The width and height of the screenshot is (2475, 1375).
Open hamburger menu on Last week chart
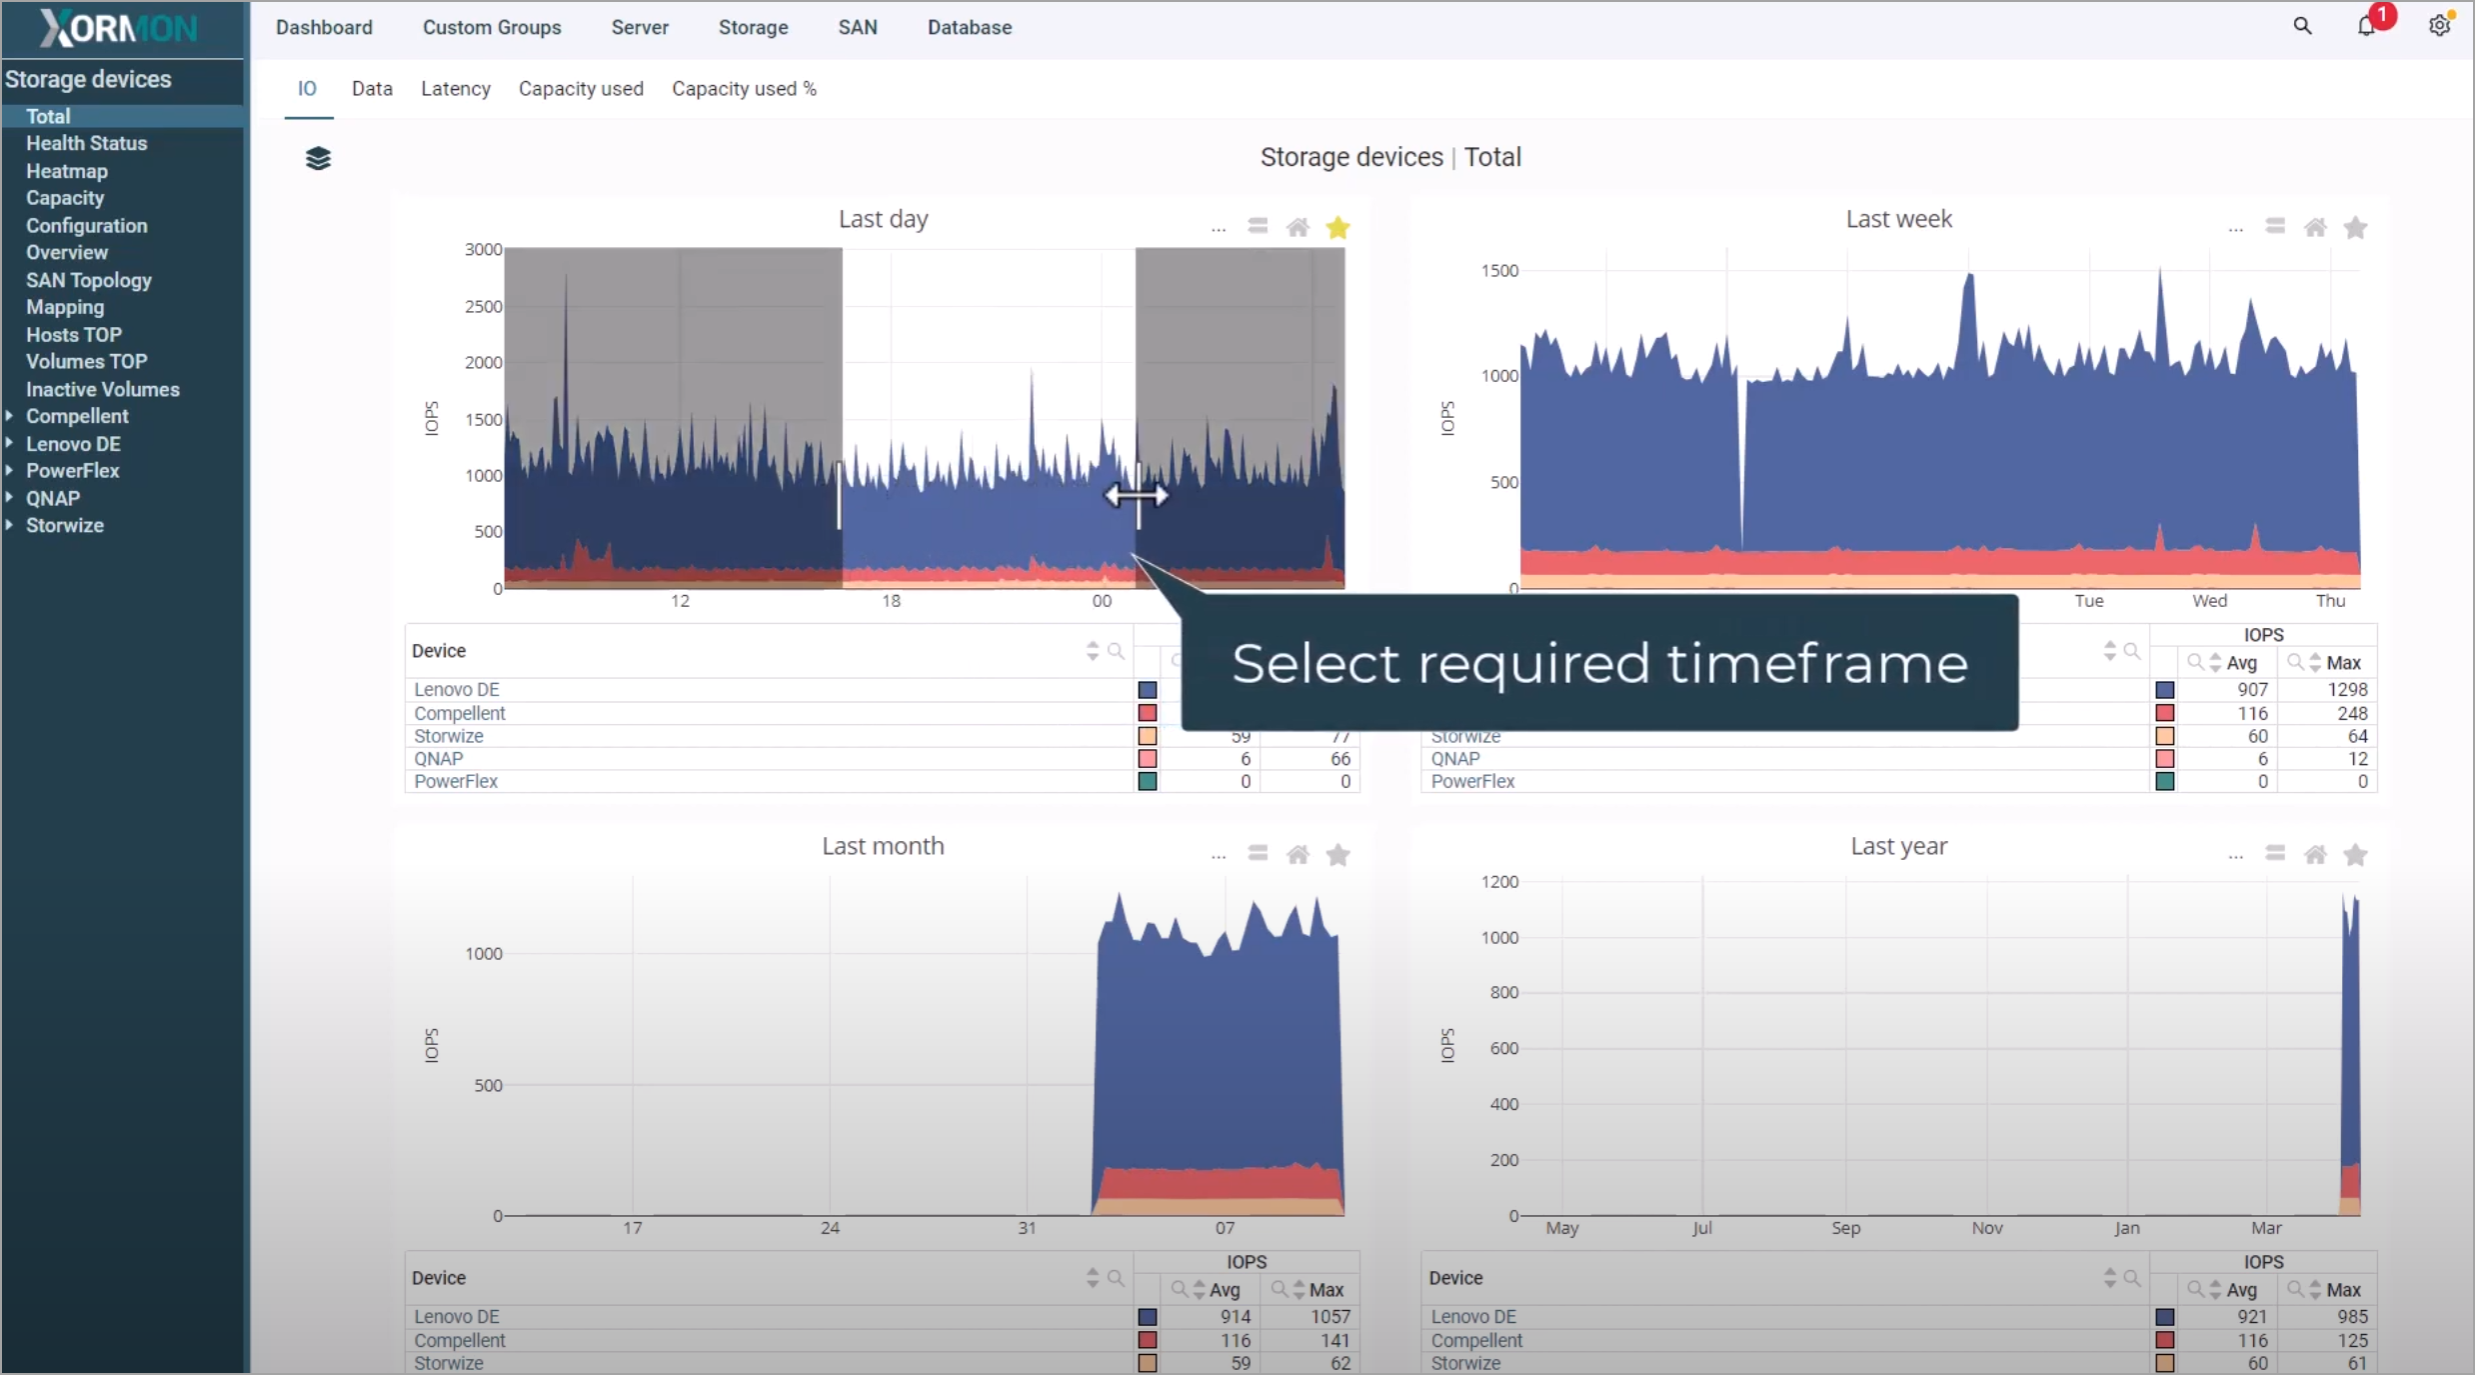pyautogui.click(x=2275, y=227)
